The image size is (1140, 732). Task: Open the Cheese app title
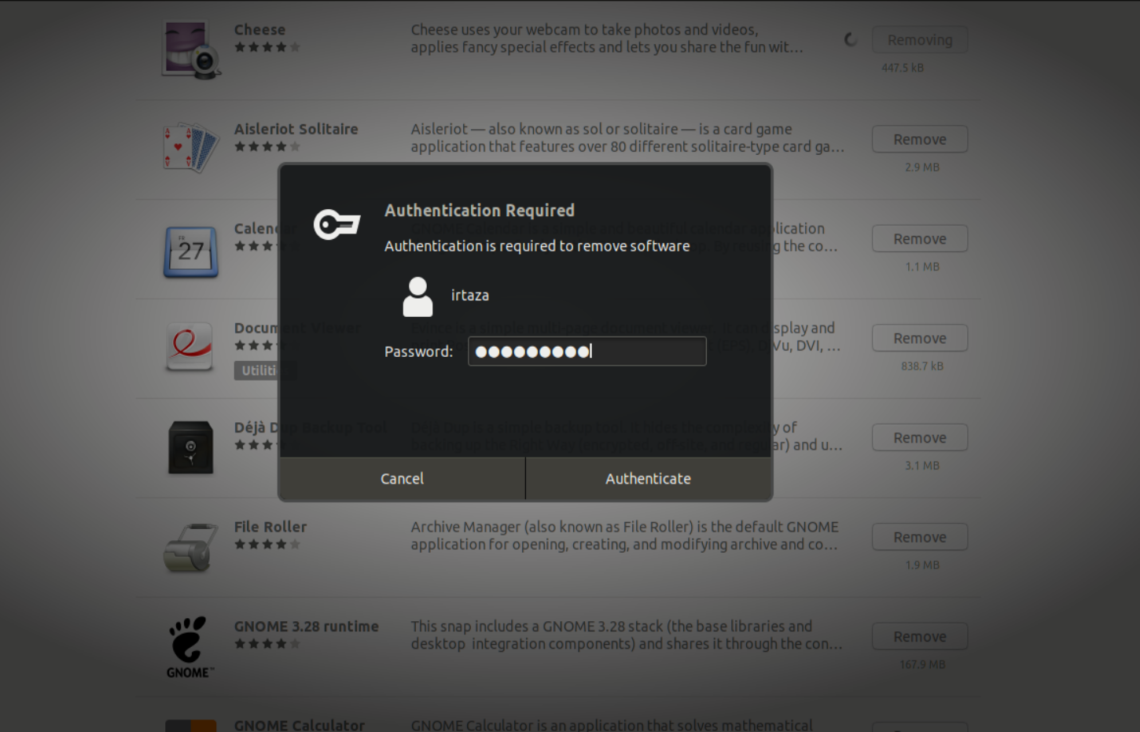(x=260, y=30)
